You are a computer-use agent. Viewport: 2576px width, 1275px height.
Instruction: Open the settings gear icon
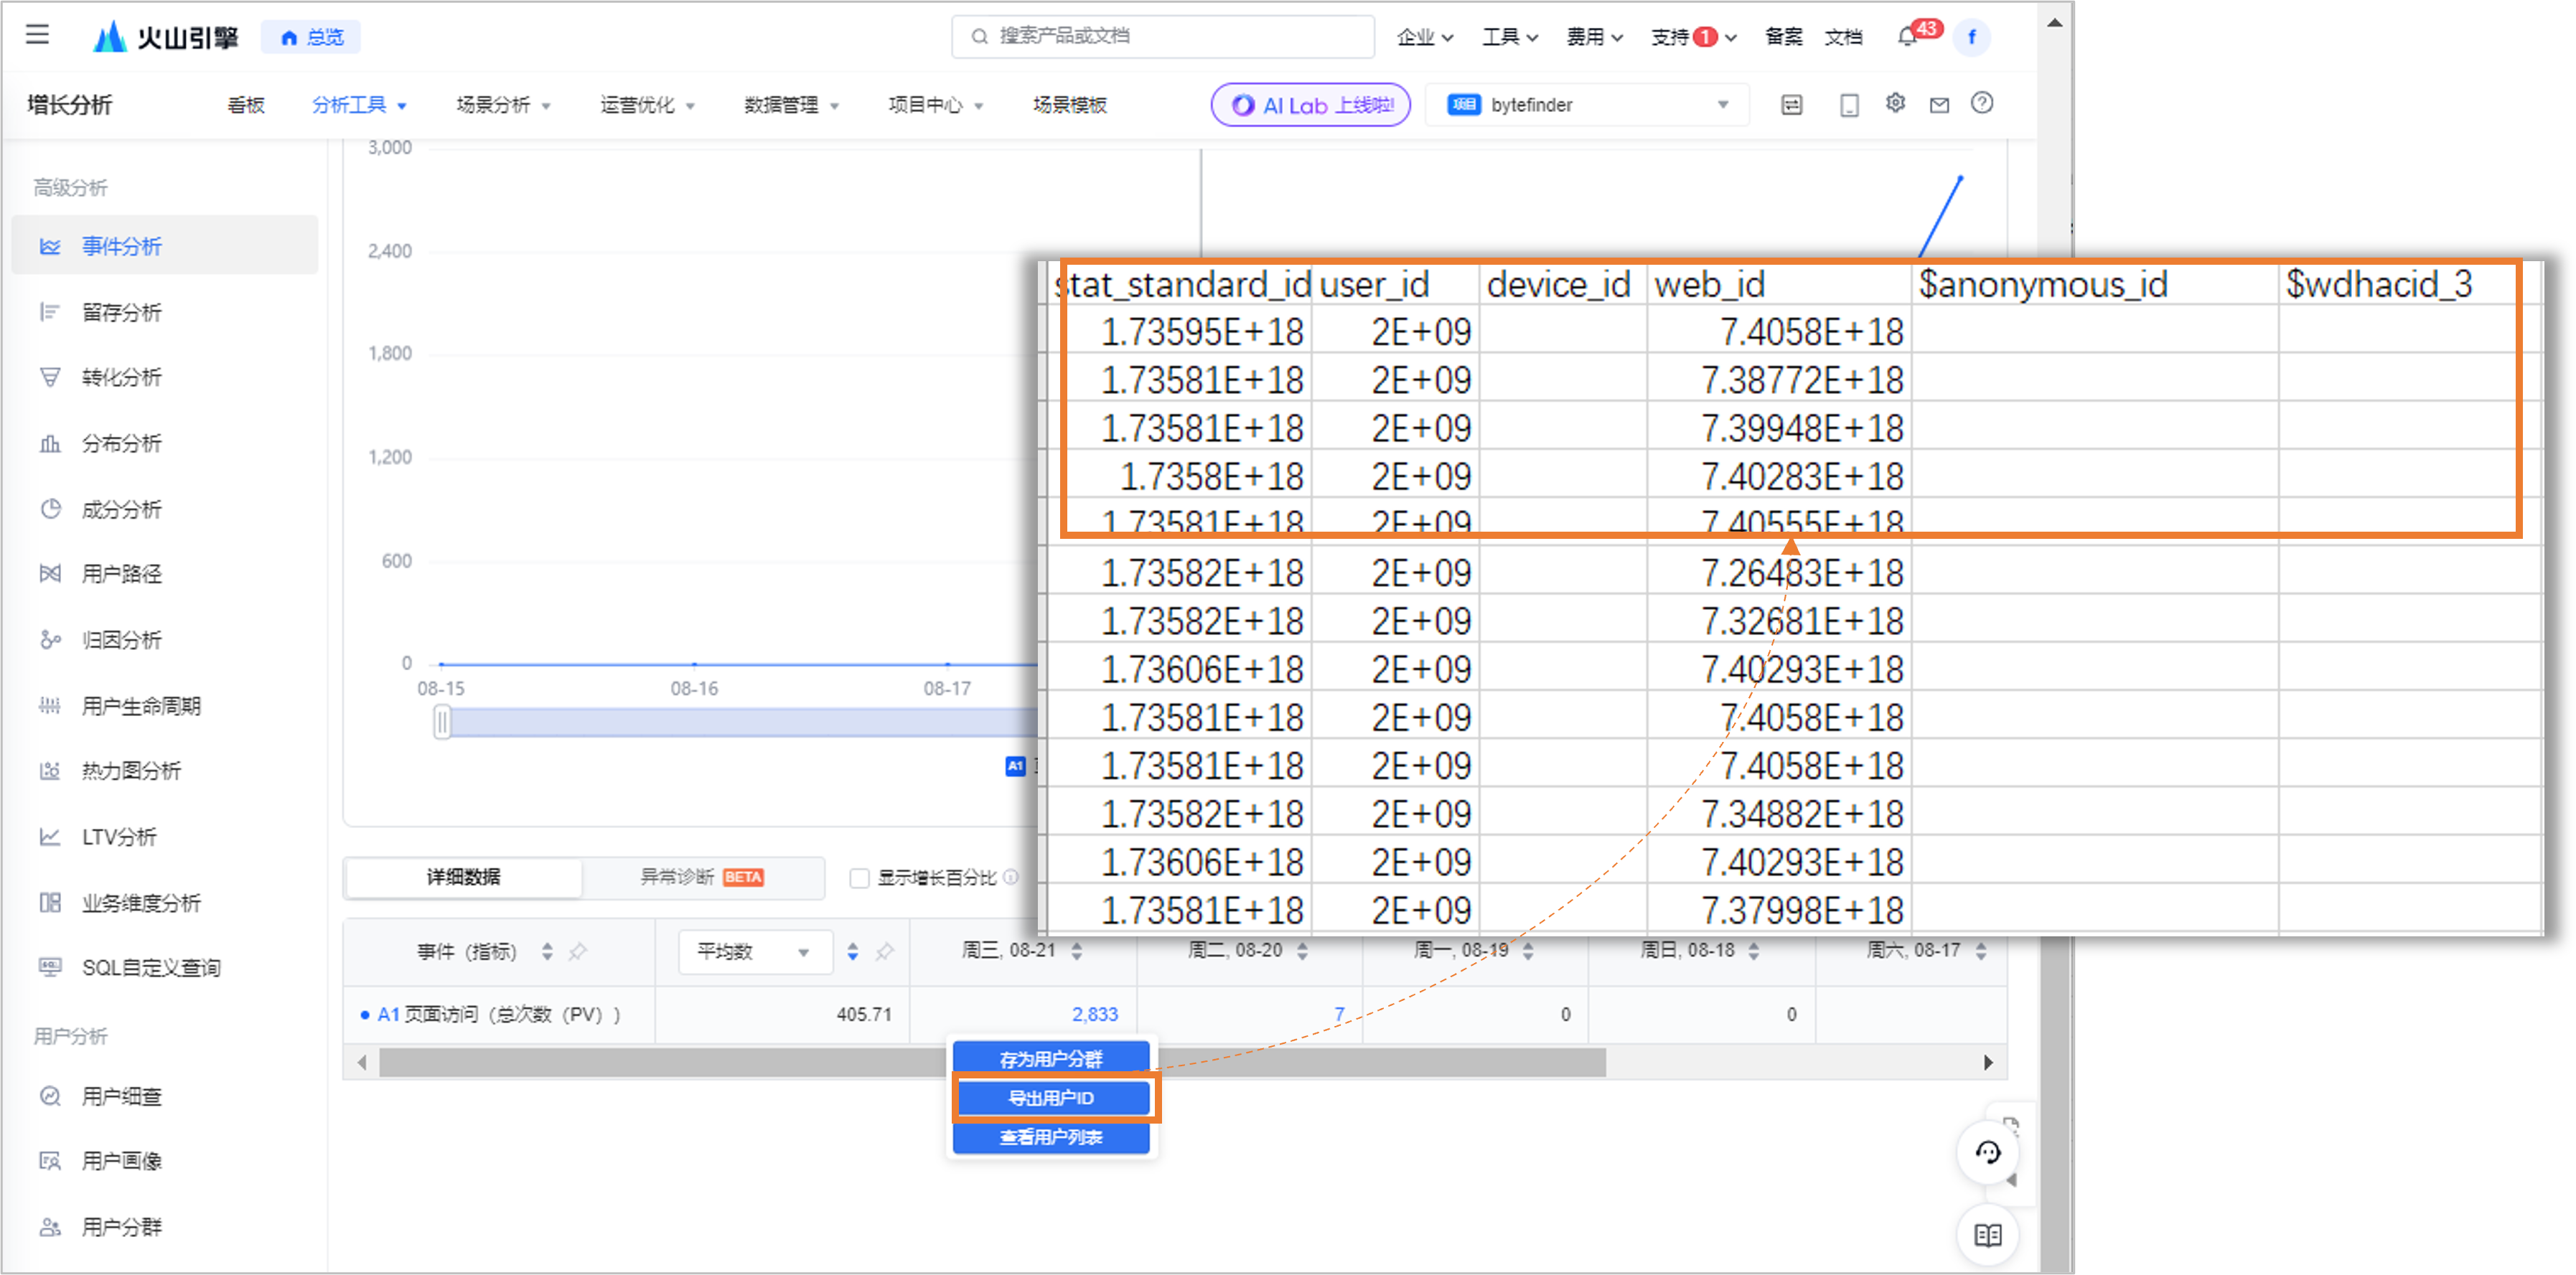[x=1895, y=104]
